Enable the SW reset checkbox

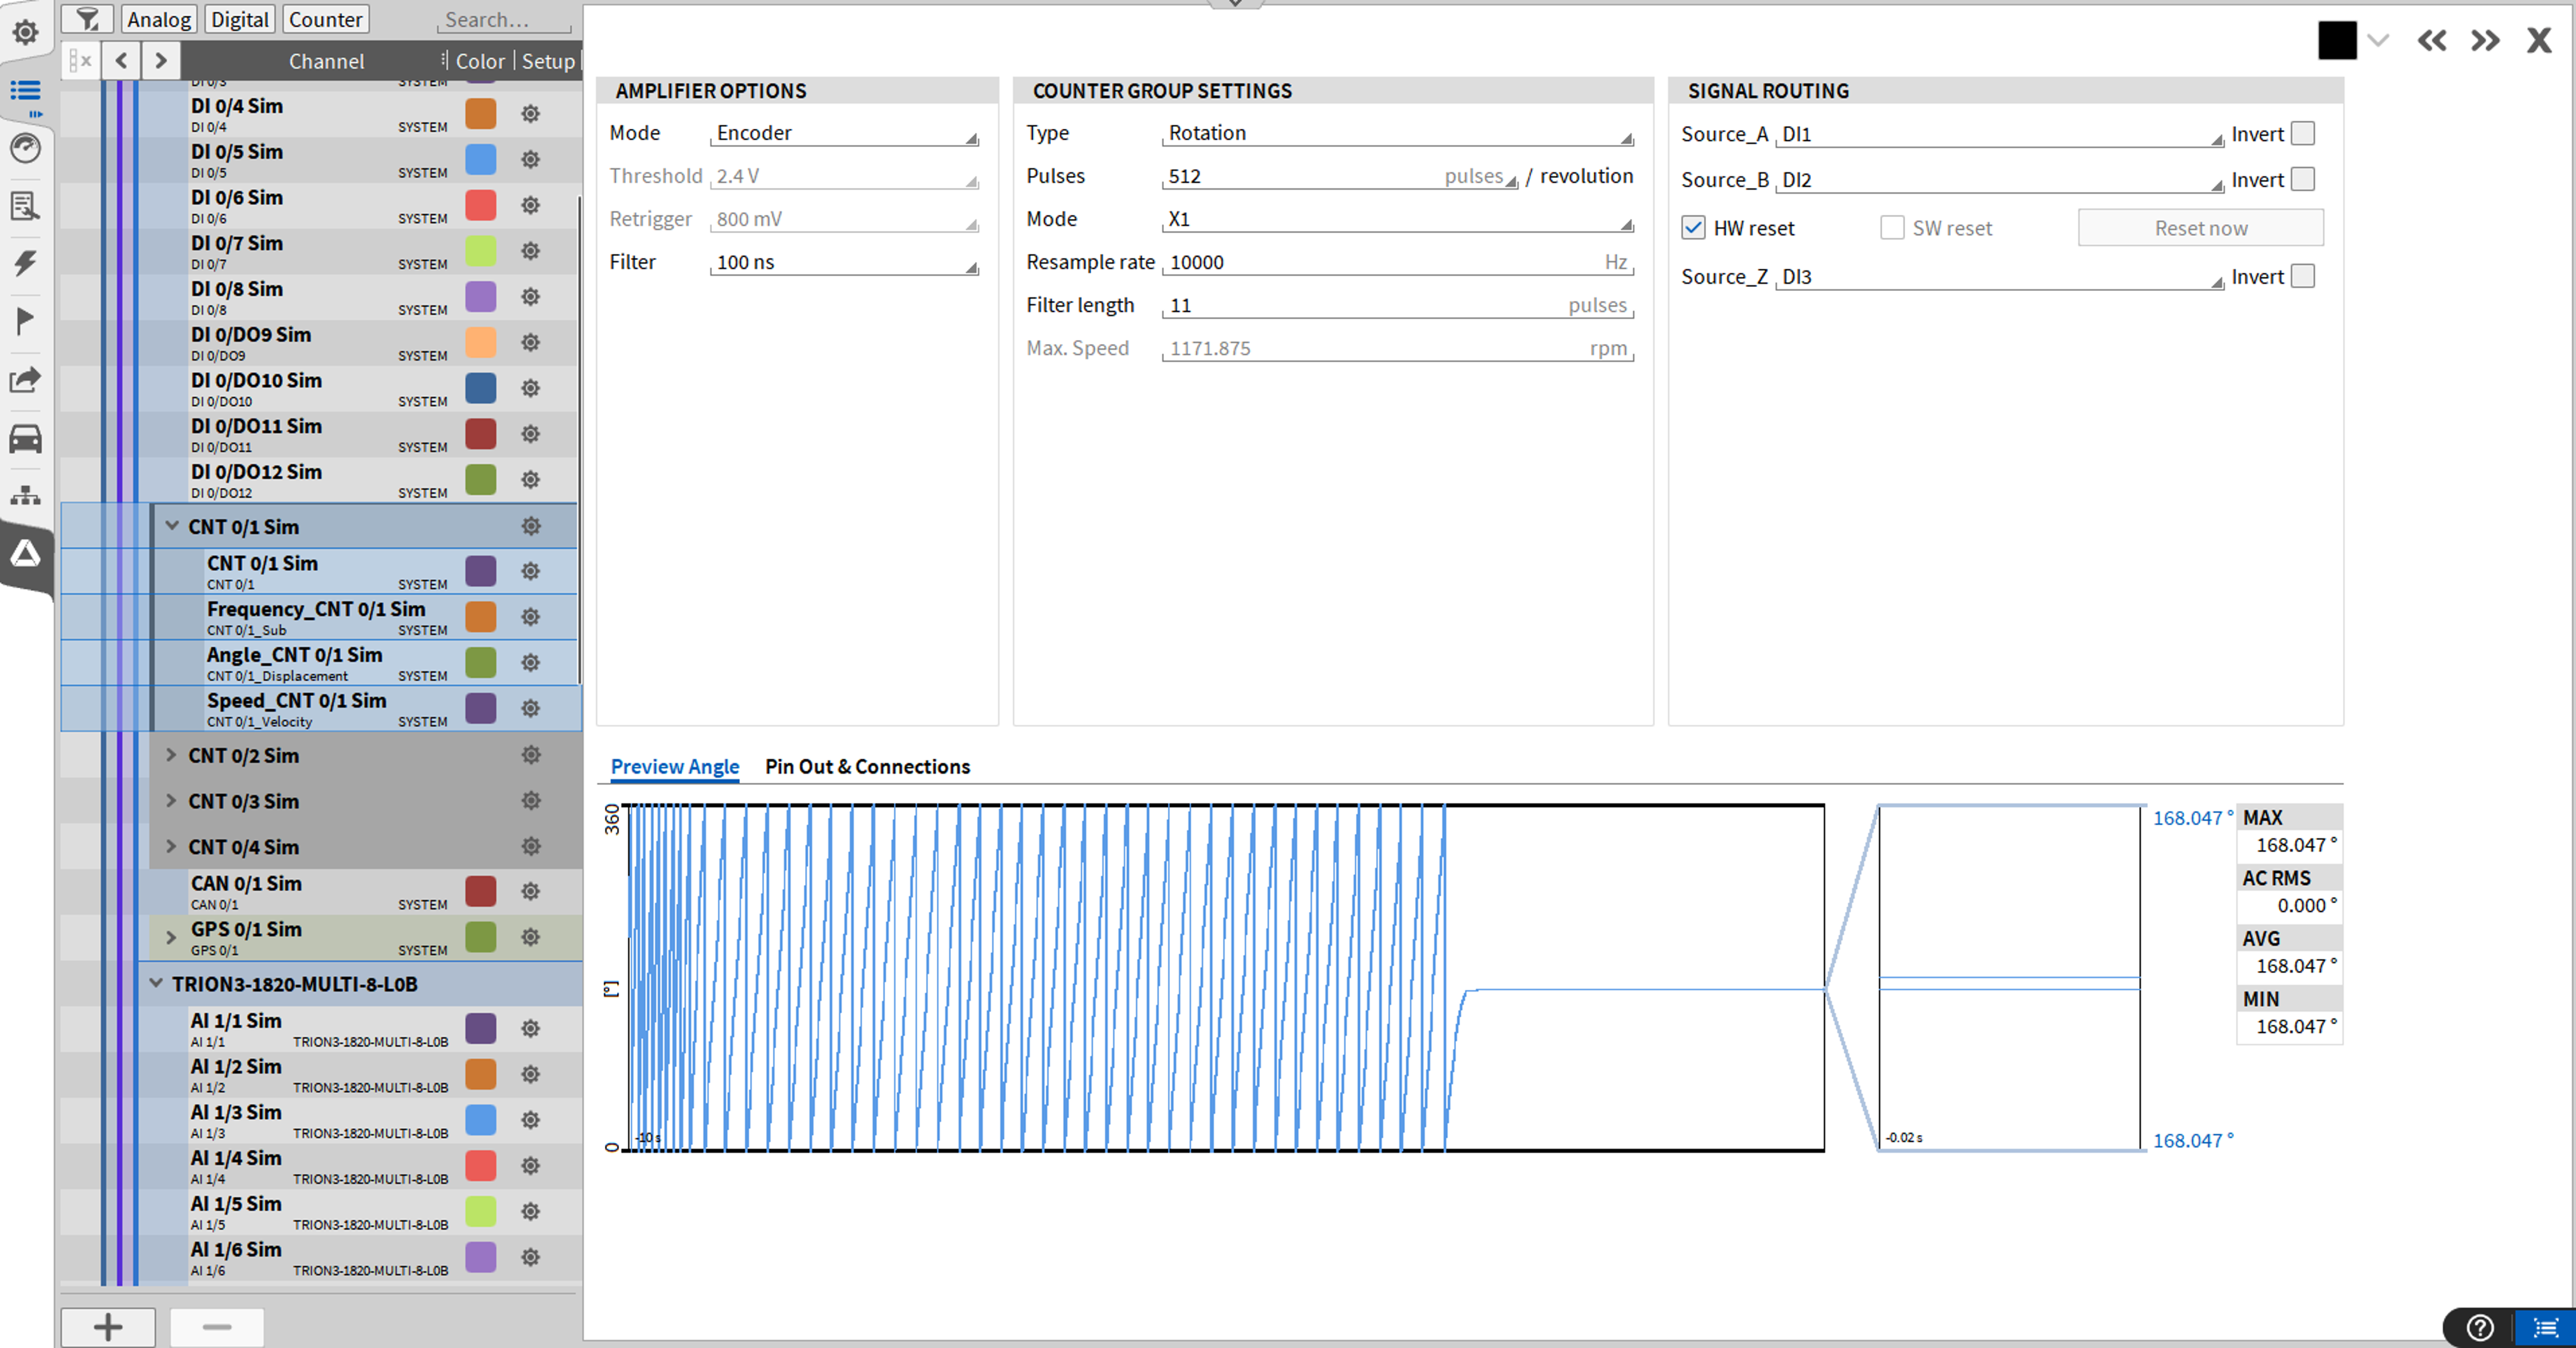coord(1892,228)
